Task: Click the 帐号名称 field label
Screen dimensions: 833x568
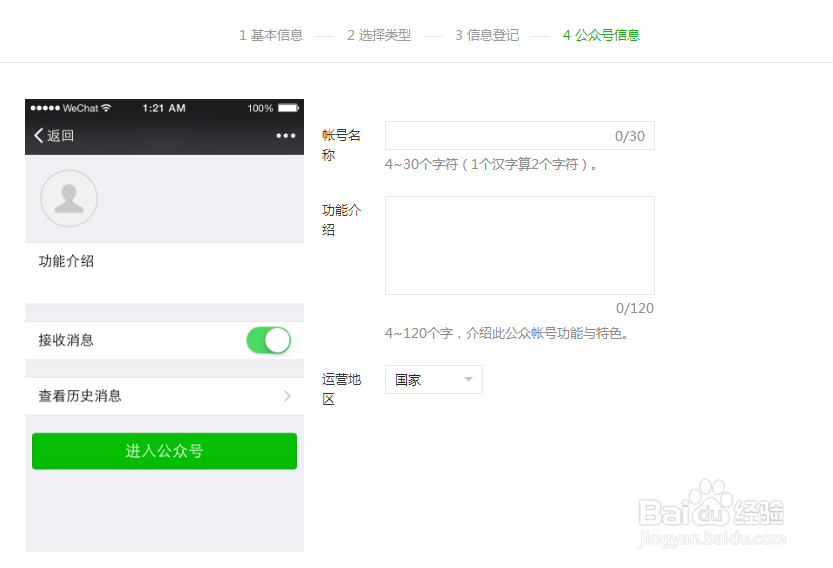Action: 341,145
